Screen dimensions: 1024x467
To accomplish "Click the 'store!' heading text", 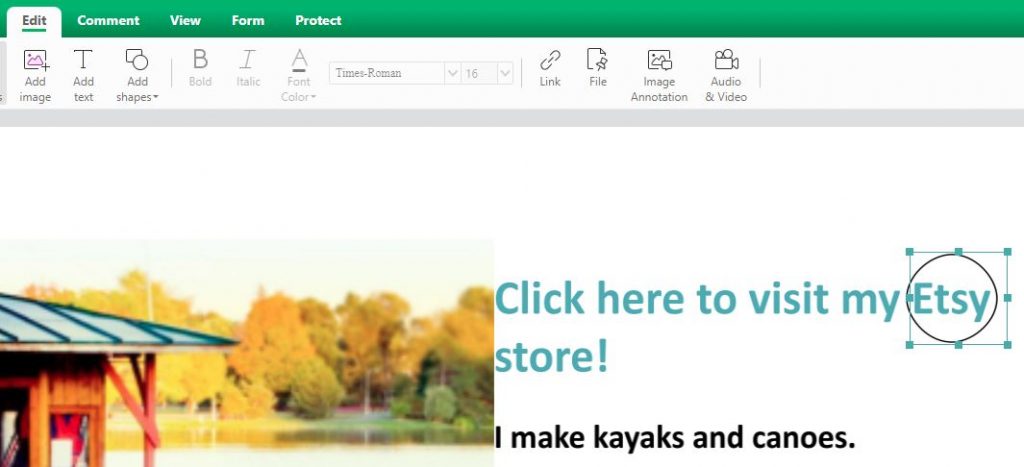I will (x=552, y=357).
